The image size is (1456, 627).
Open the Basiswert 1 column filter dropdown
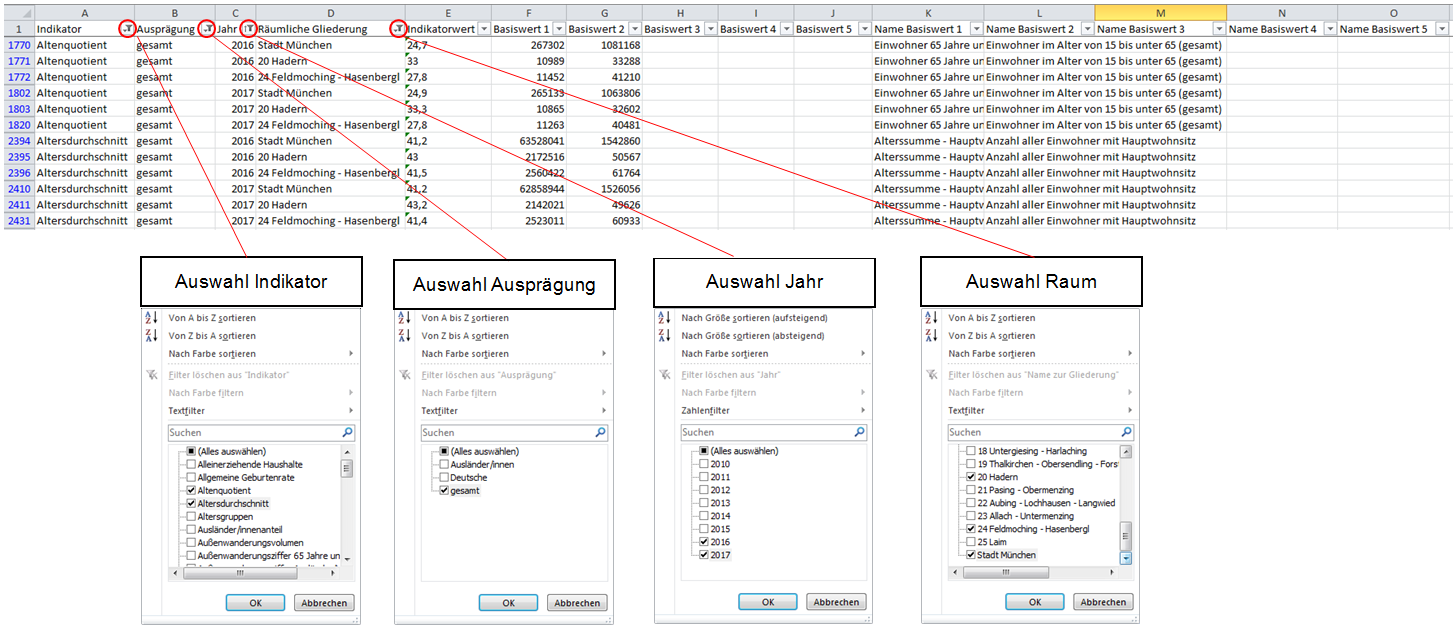(559, 30)
